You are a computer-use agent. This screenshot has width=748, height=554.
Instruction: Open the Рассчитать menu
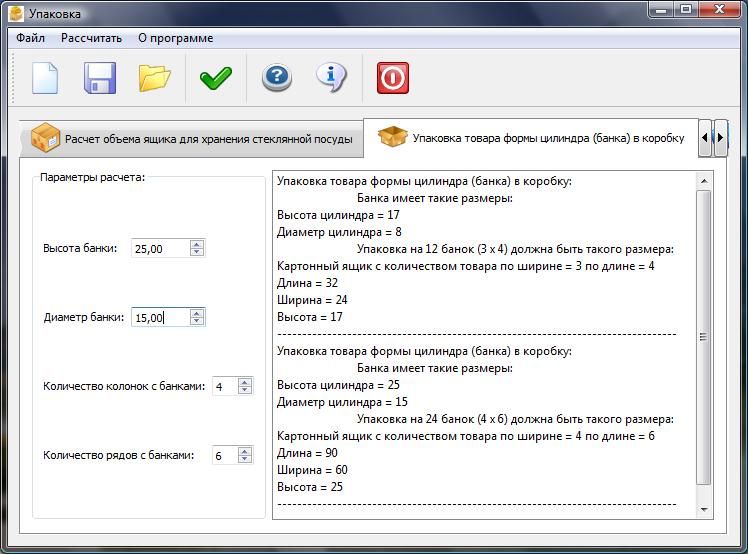coord(91,38)
